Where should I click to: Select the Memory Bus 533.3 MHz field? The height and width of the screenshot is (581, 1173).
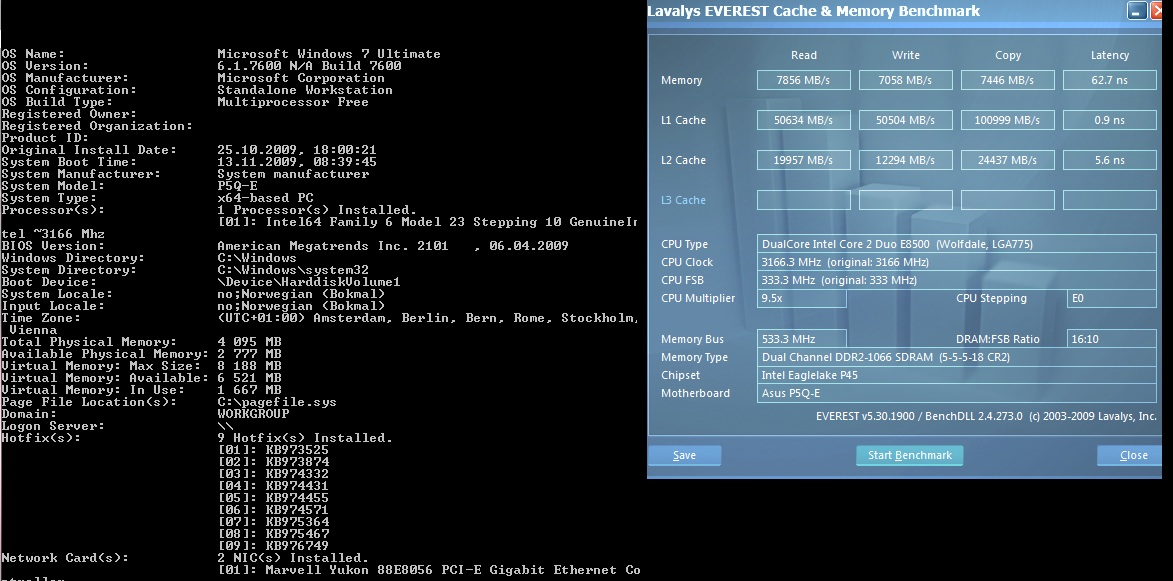pos(801,339)
